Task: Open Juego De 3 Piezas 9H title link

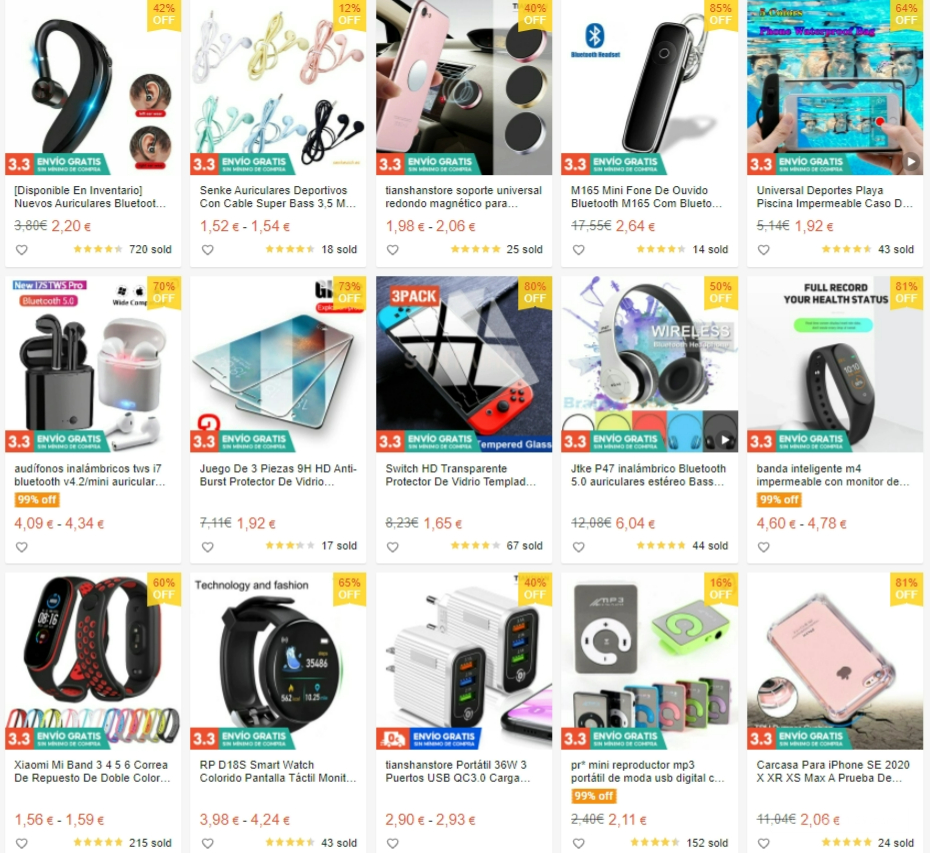Action: [278, 475]
